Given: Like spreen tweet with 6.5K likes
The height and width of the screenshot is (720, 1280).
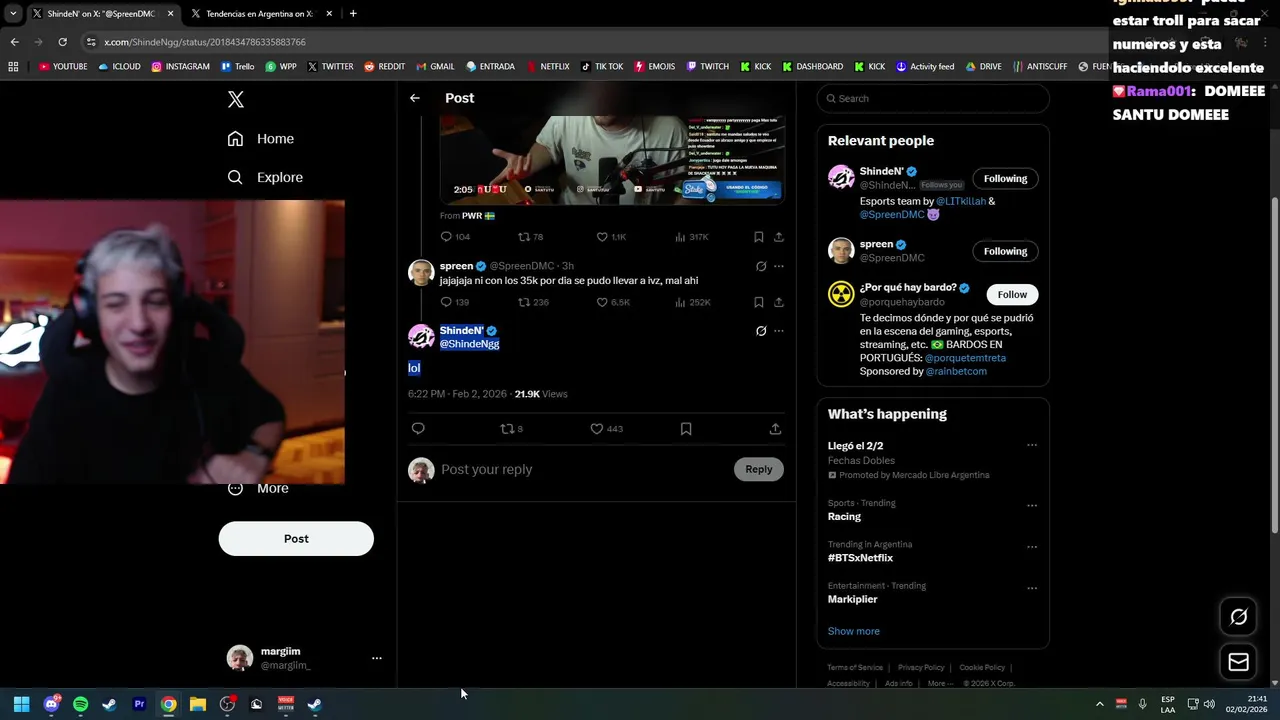Looking at the screenshot, I should point(602,302).
